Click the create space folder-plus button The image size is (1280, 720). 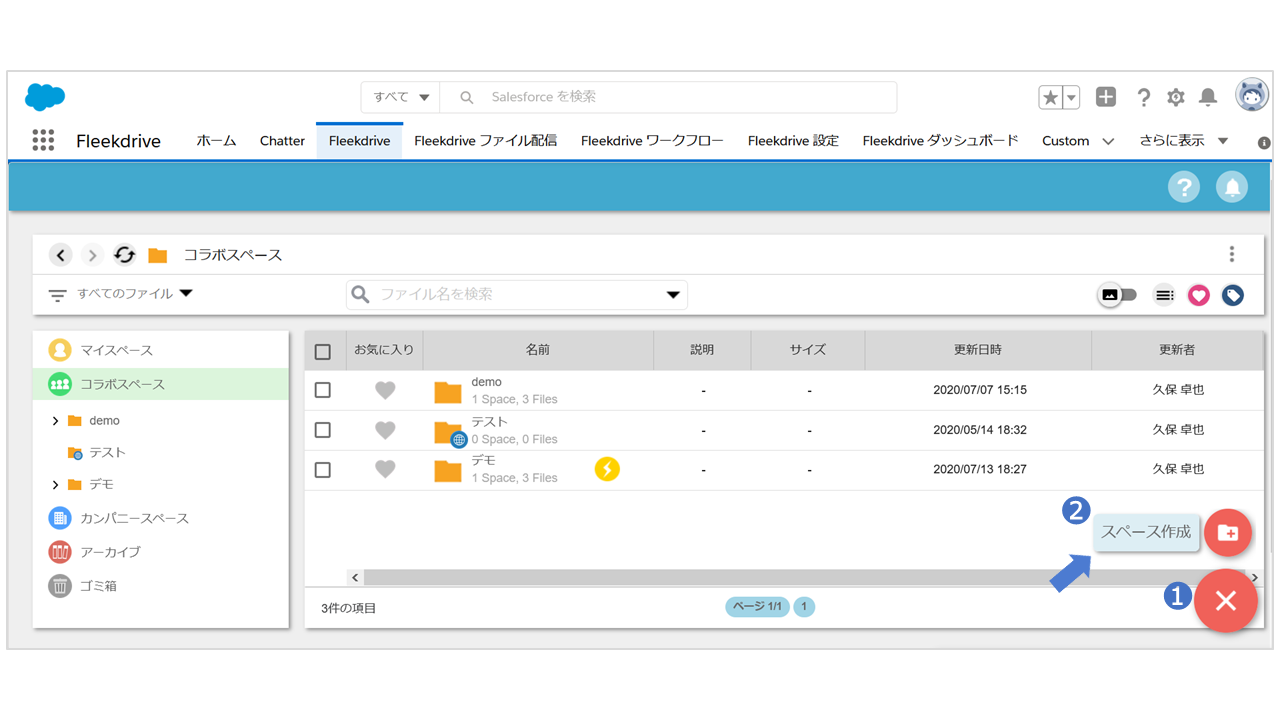click(x=1228, y=533)
